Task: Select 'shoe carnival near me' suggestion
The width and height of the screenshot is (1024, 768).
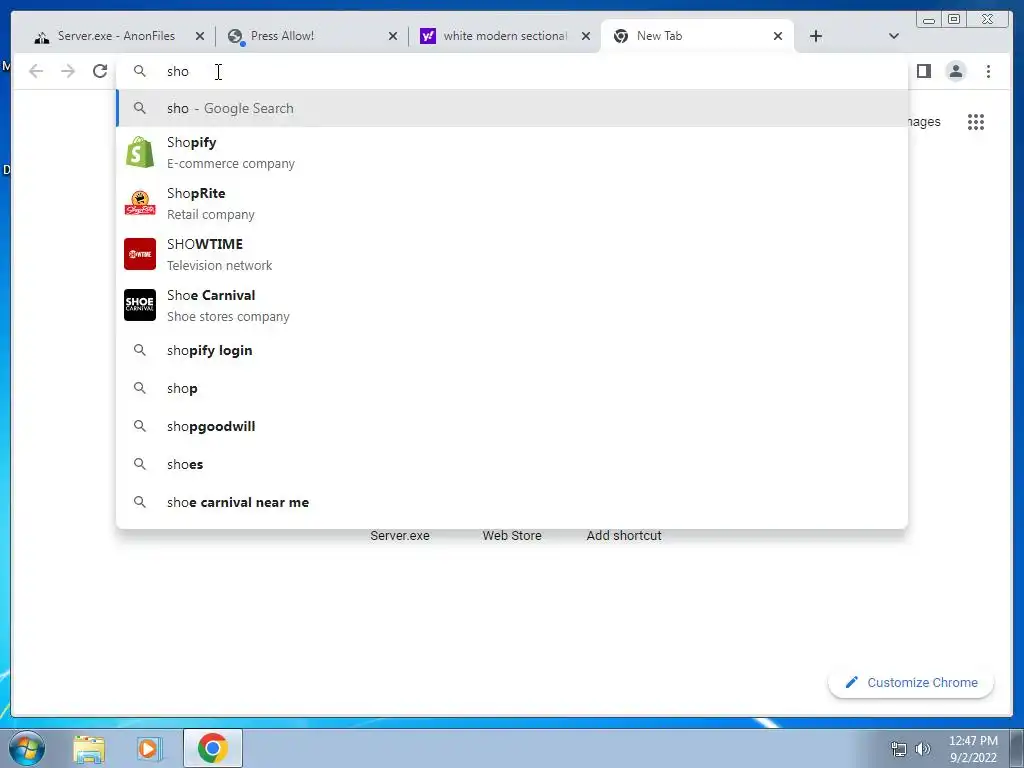Action: [x=512, y=502]
